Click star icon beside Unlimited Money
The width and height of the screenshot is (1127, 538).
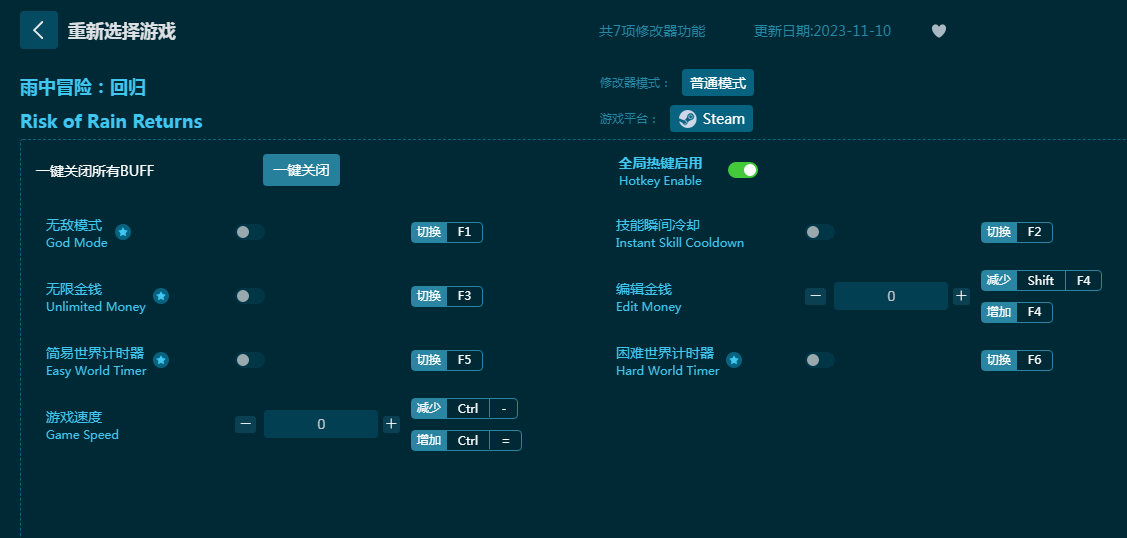161,296
